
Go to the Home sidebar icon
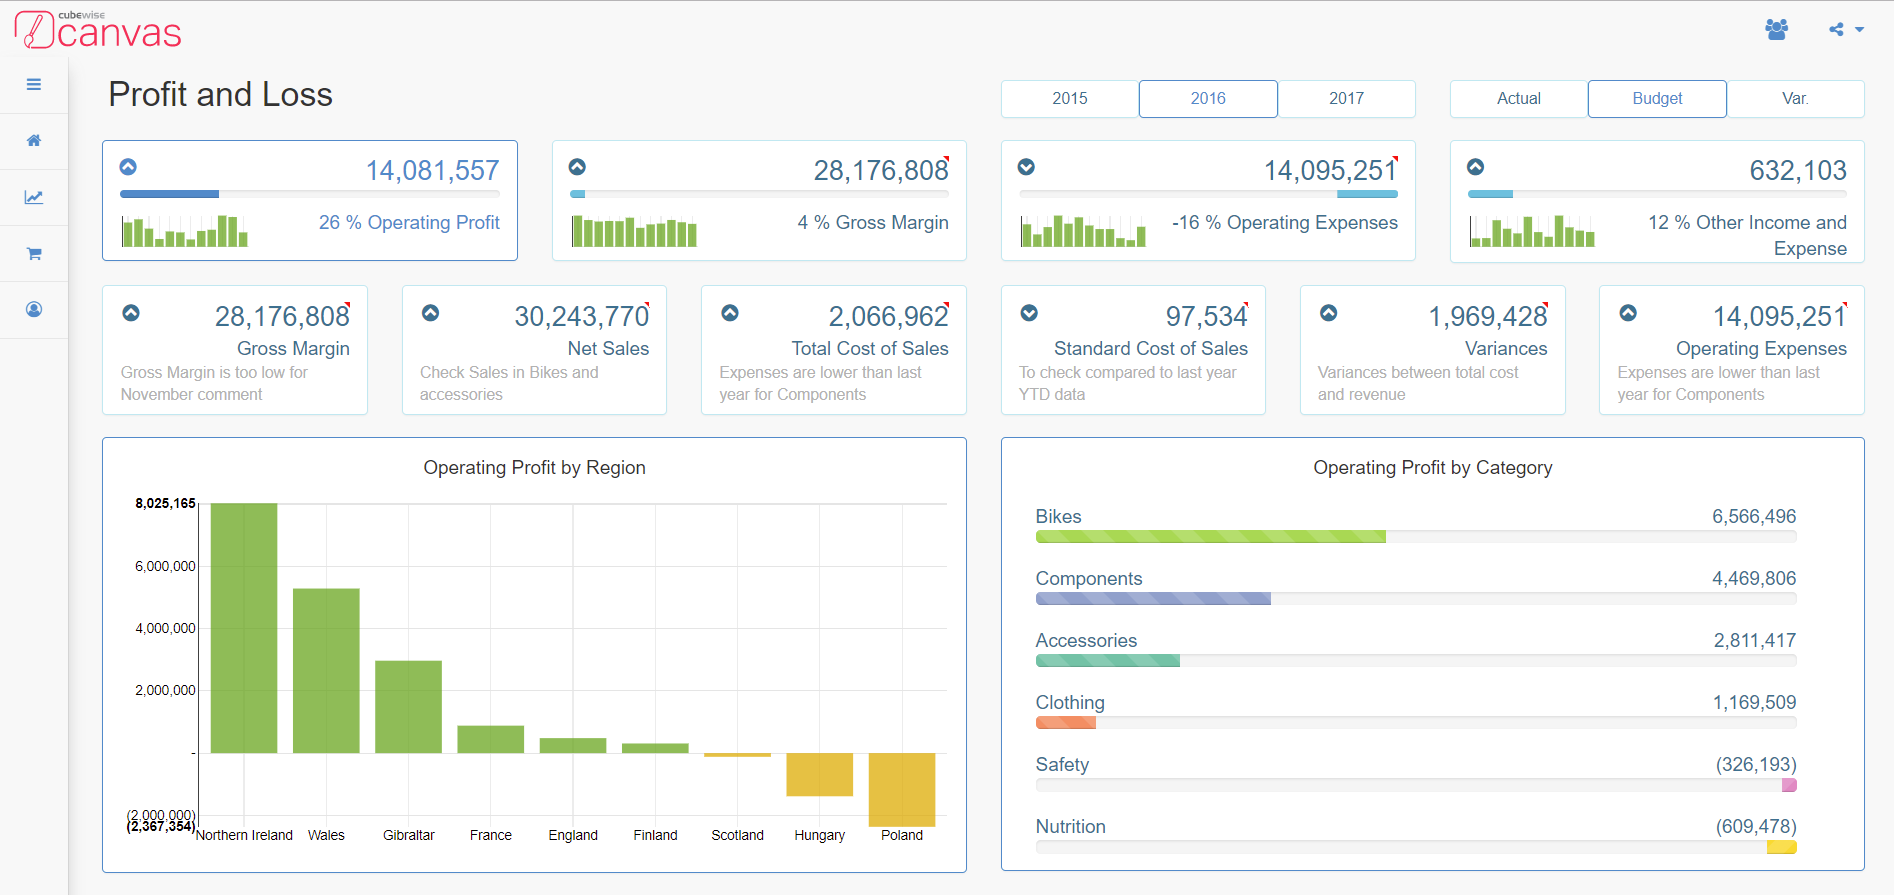pyautogui.click(x=34, y=141)
